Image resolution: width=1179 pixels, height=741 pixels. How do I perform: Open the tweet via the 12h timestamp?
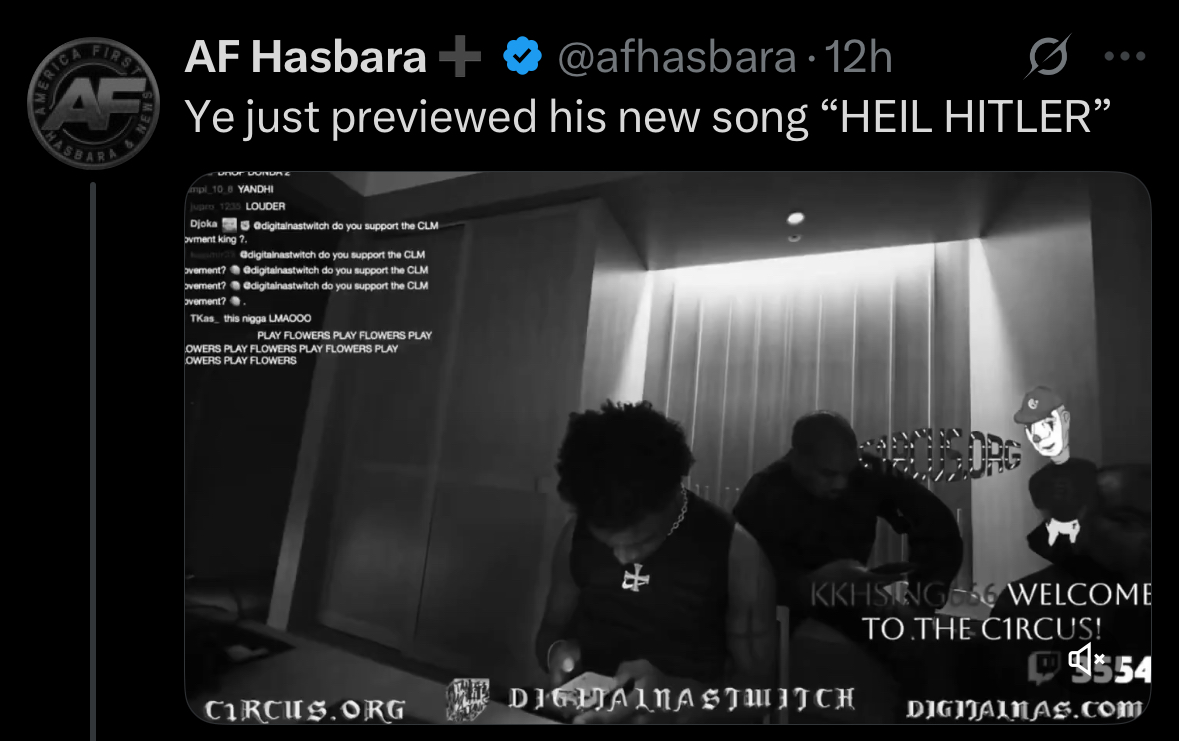click(858, 57)
